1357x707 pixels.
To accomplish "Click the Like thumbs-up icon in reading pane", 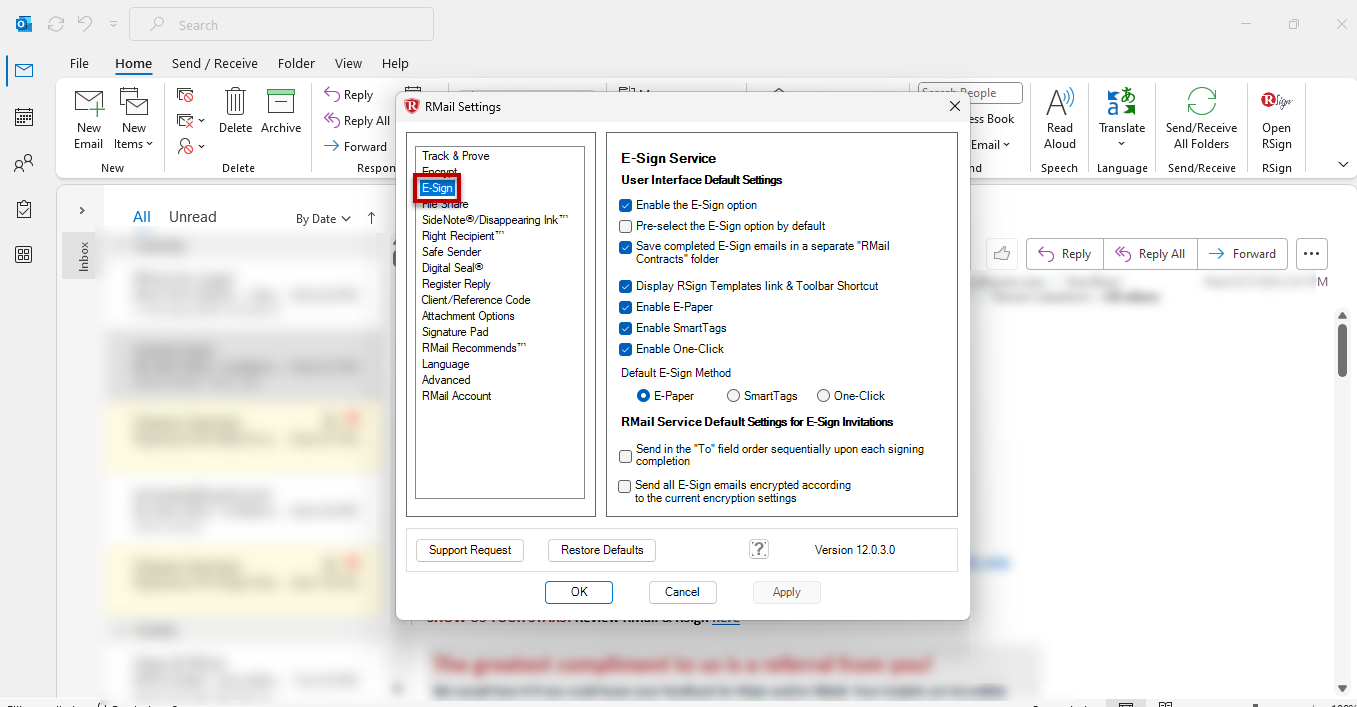I will 1002,254.
